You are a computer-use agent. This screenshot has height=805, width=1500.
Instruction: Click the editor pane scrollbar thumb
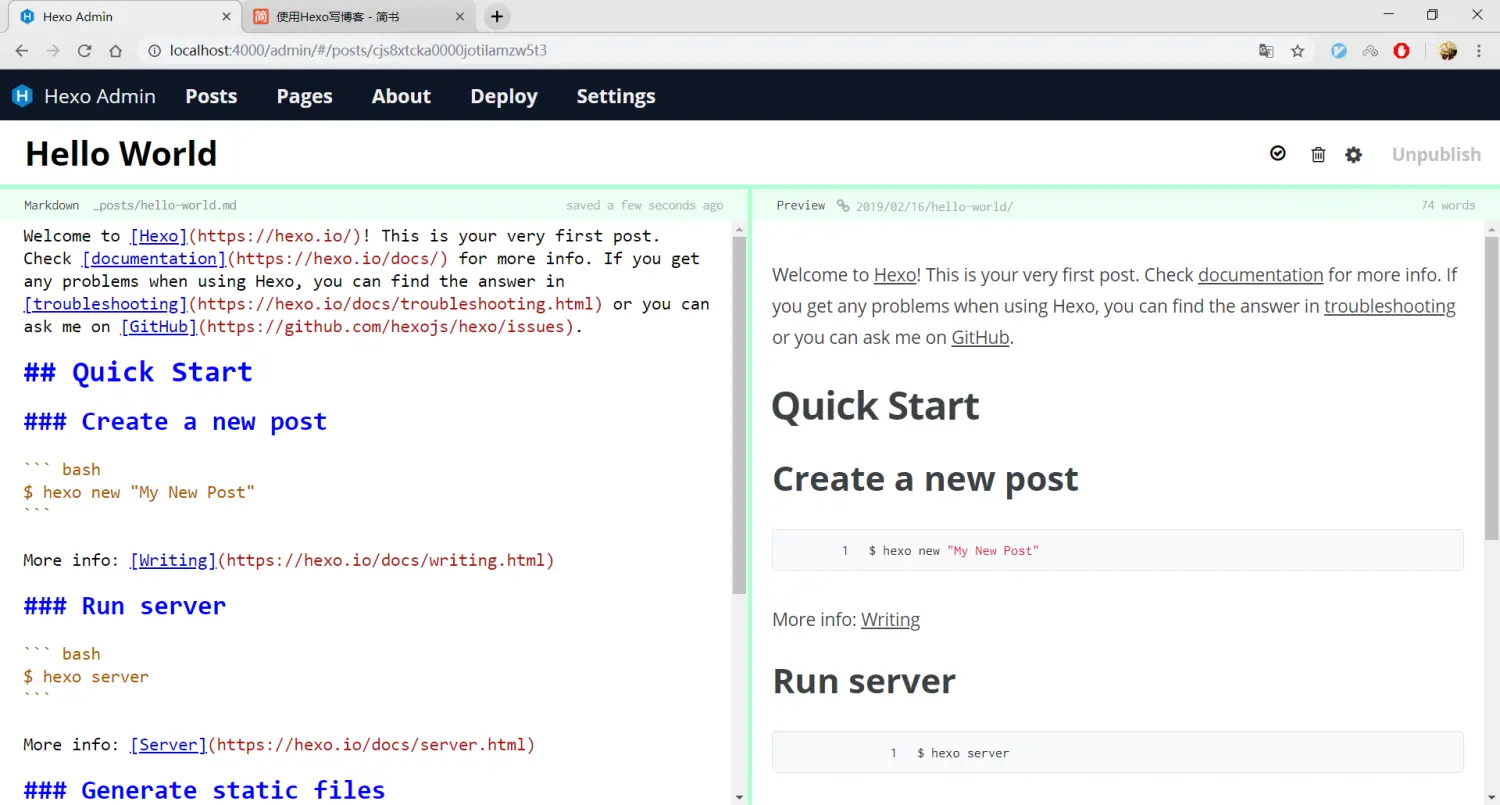point(739,415)
